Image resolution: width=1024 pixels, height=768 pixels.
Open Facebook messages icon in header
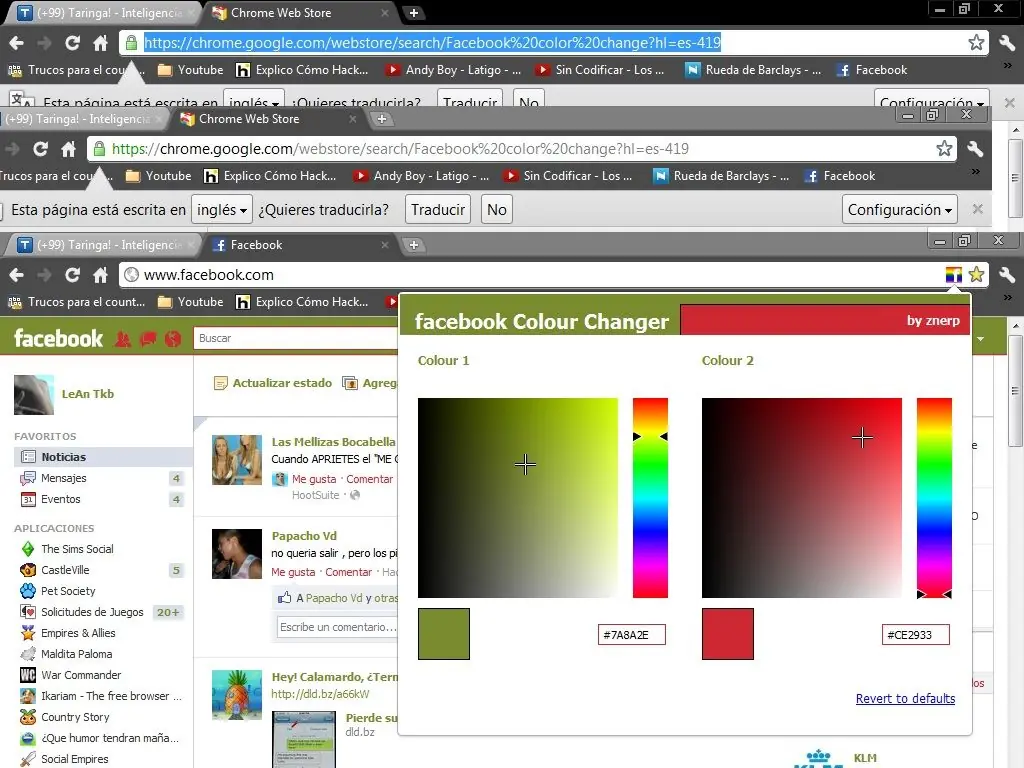[148, 339]
